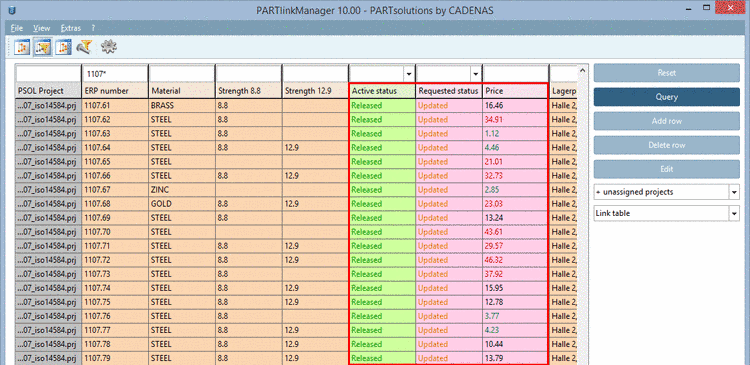This screenshot has height=365, width=750.
Task: Click the table's vertical scrollbar up arrow
Action: [582, 71]
